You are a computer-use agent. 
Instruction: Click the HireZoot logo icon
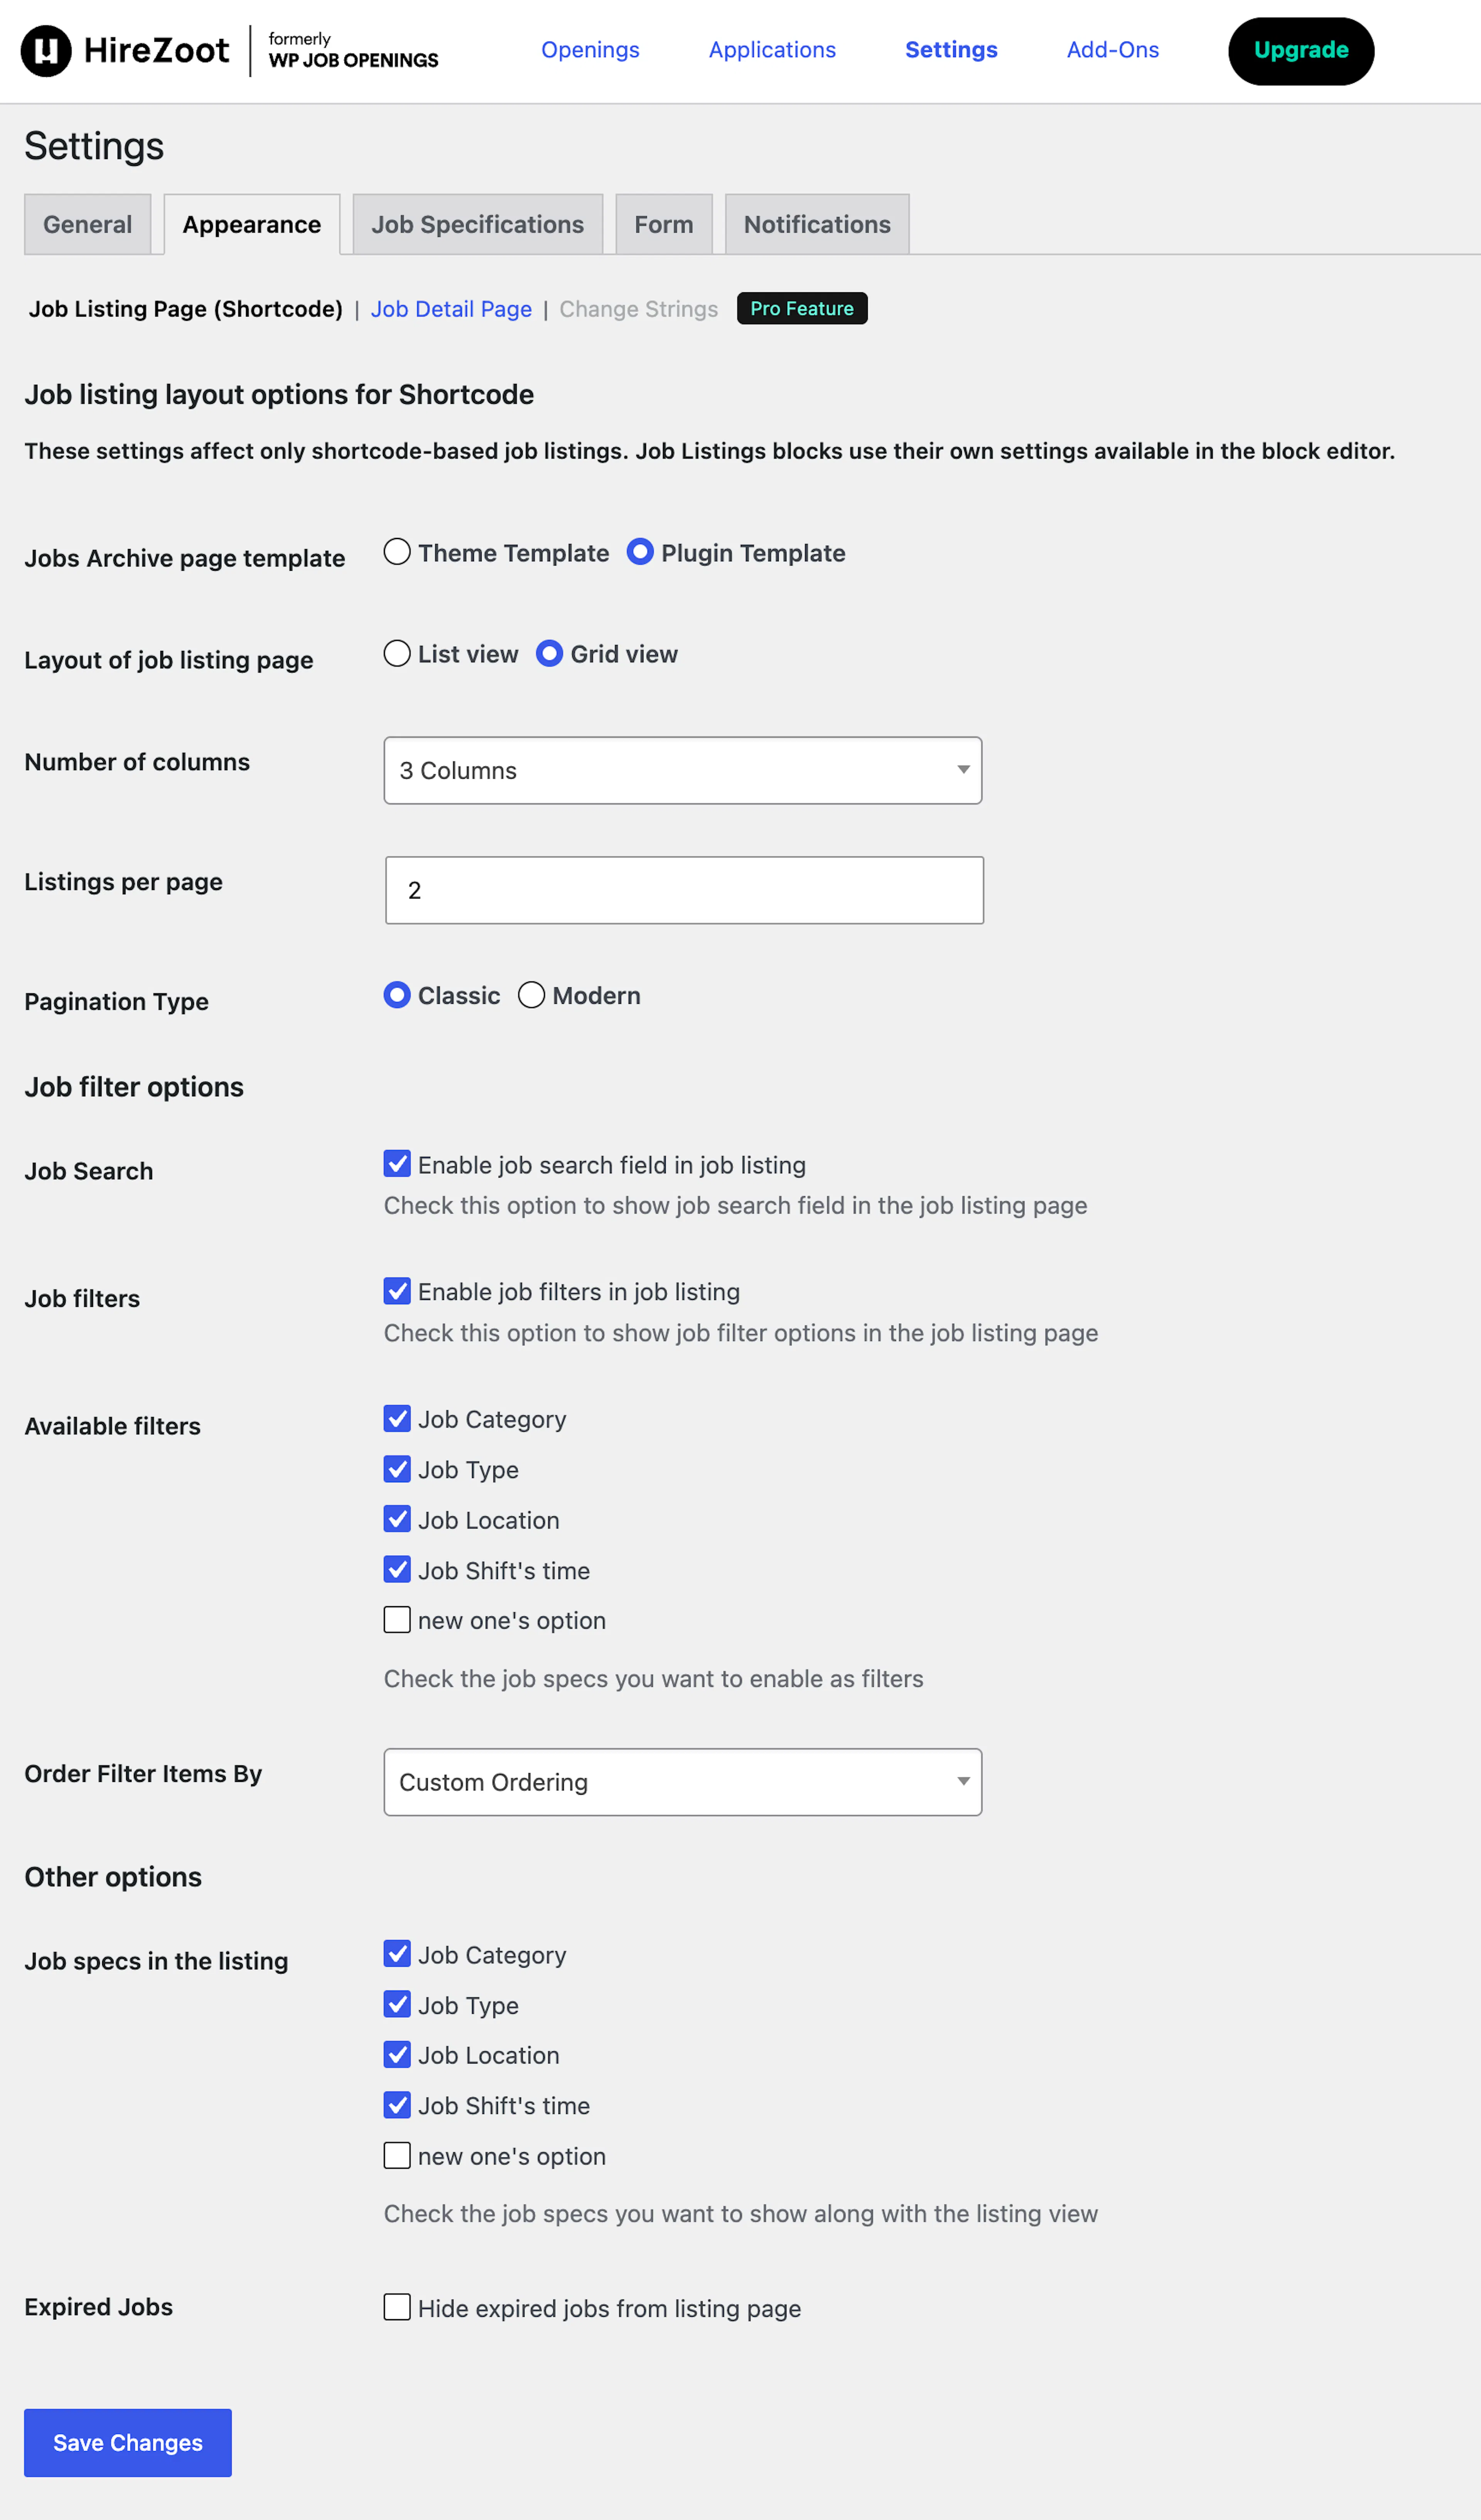46,50
